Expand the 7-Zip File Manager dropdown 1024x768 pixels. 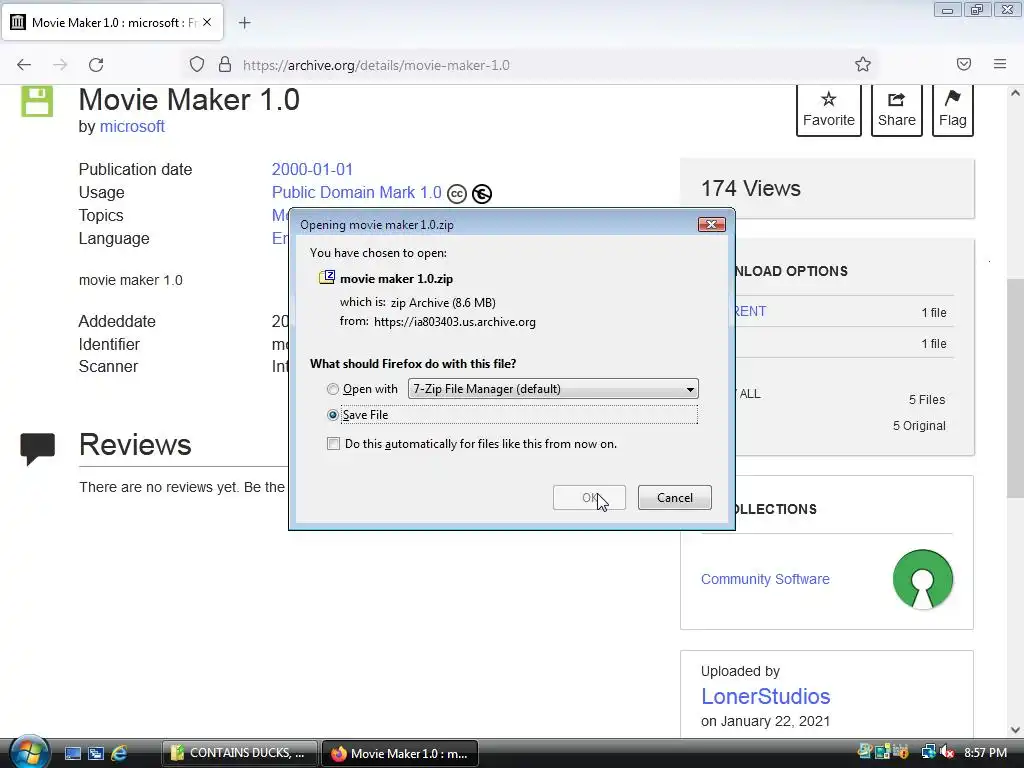553,389
